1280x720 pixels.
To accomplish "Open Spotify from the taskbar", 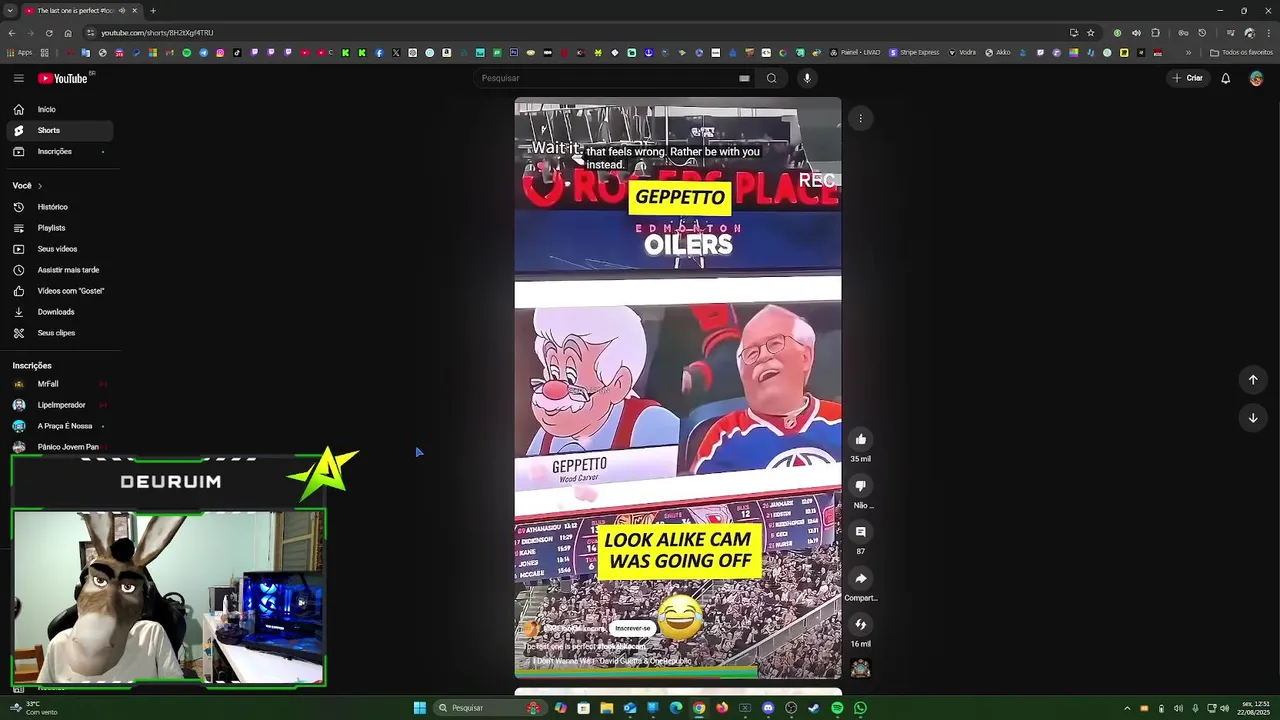I will [x=837, y=708].
